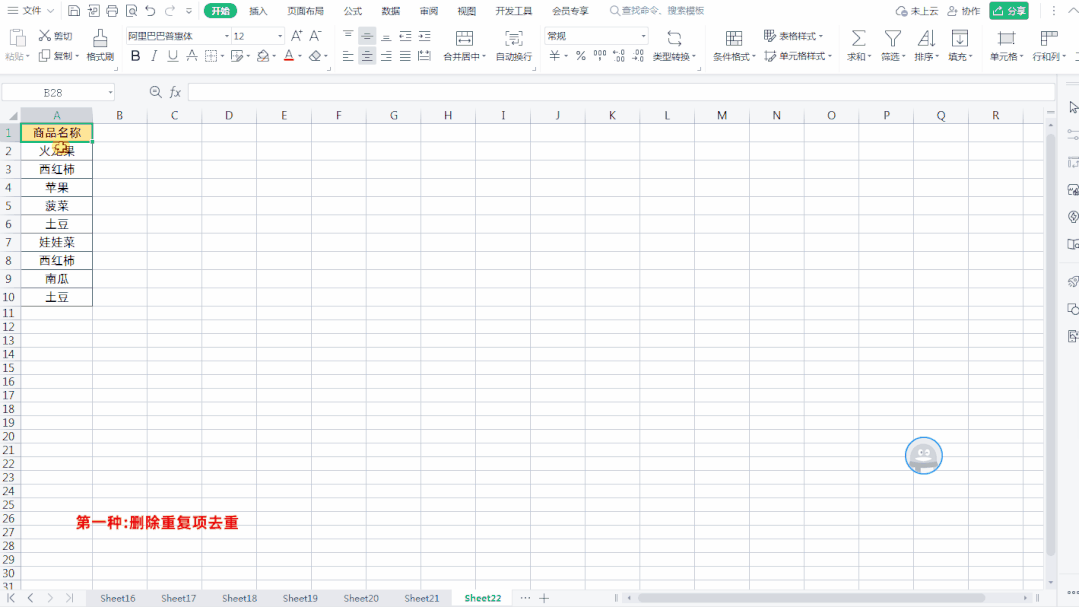This screenshot has height=607, width=1079.
Task: Click the Save icon in quick access toolbar
Action: [74, 10]
